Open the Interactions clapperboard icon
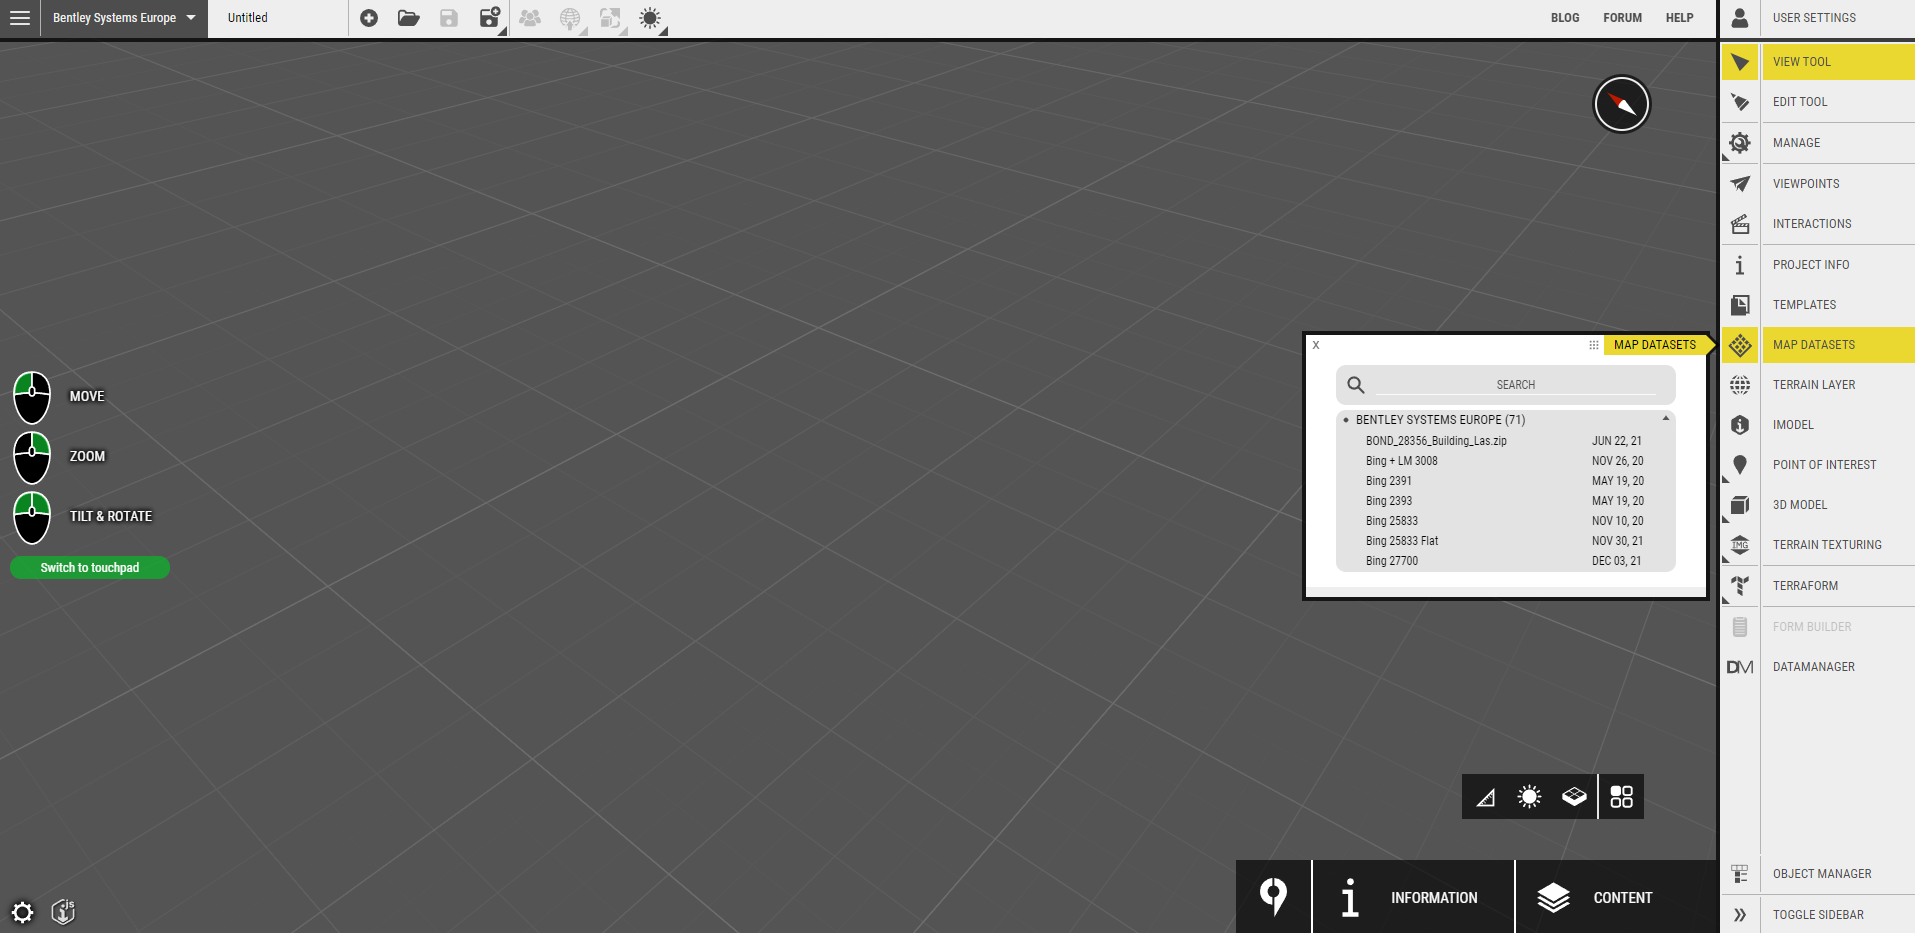This screenshot has width=1915, height=933. (x=1740, y=224)
